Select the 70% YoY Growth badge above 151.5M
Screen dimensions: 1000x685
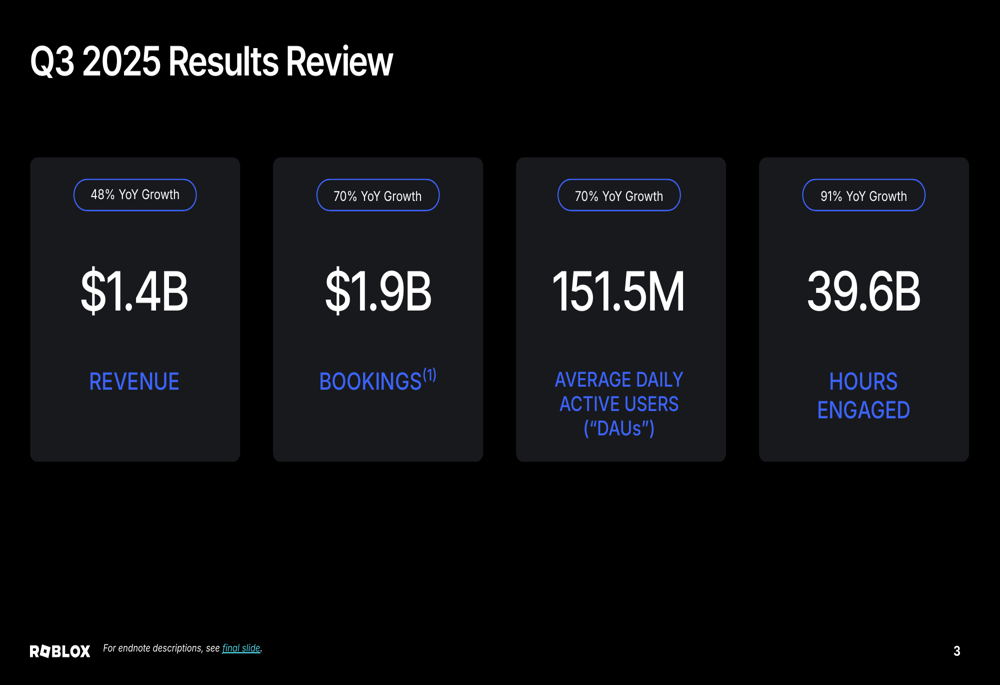pyautogui.click(x=619, y=196)
